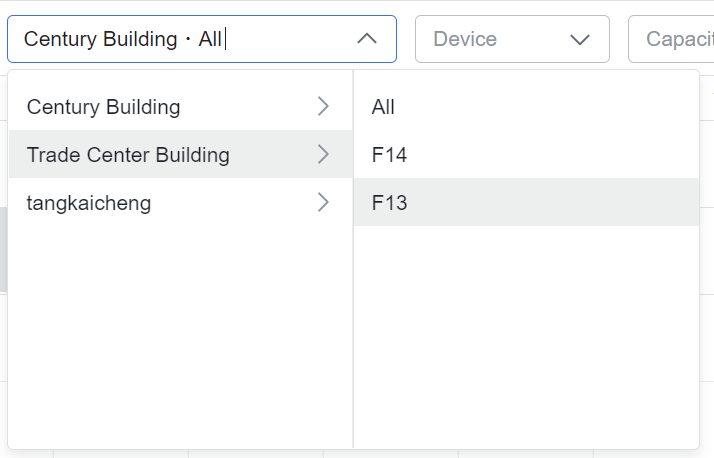
Task: Choose All floors option
Action: pos(383,106)
